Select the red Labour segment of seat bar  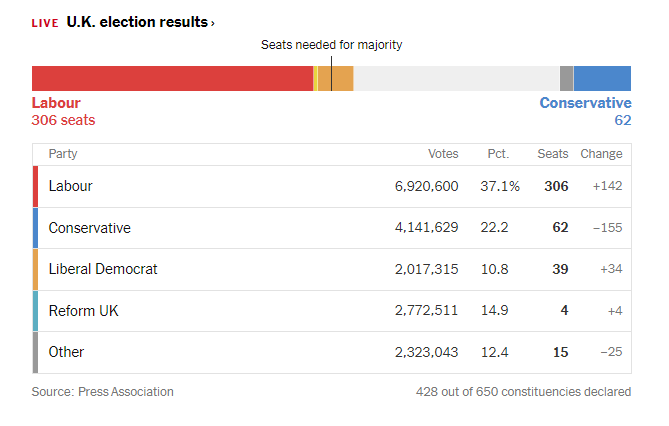172,79
